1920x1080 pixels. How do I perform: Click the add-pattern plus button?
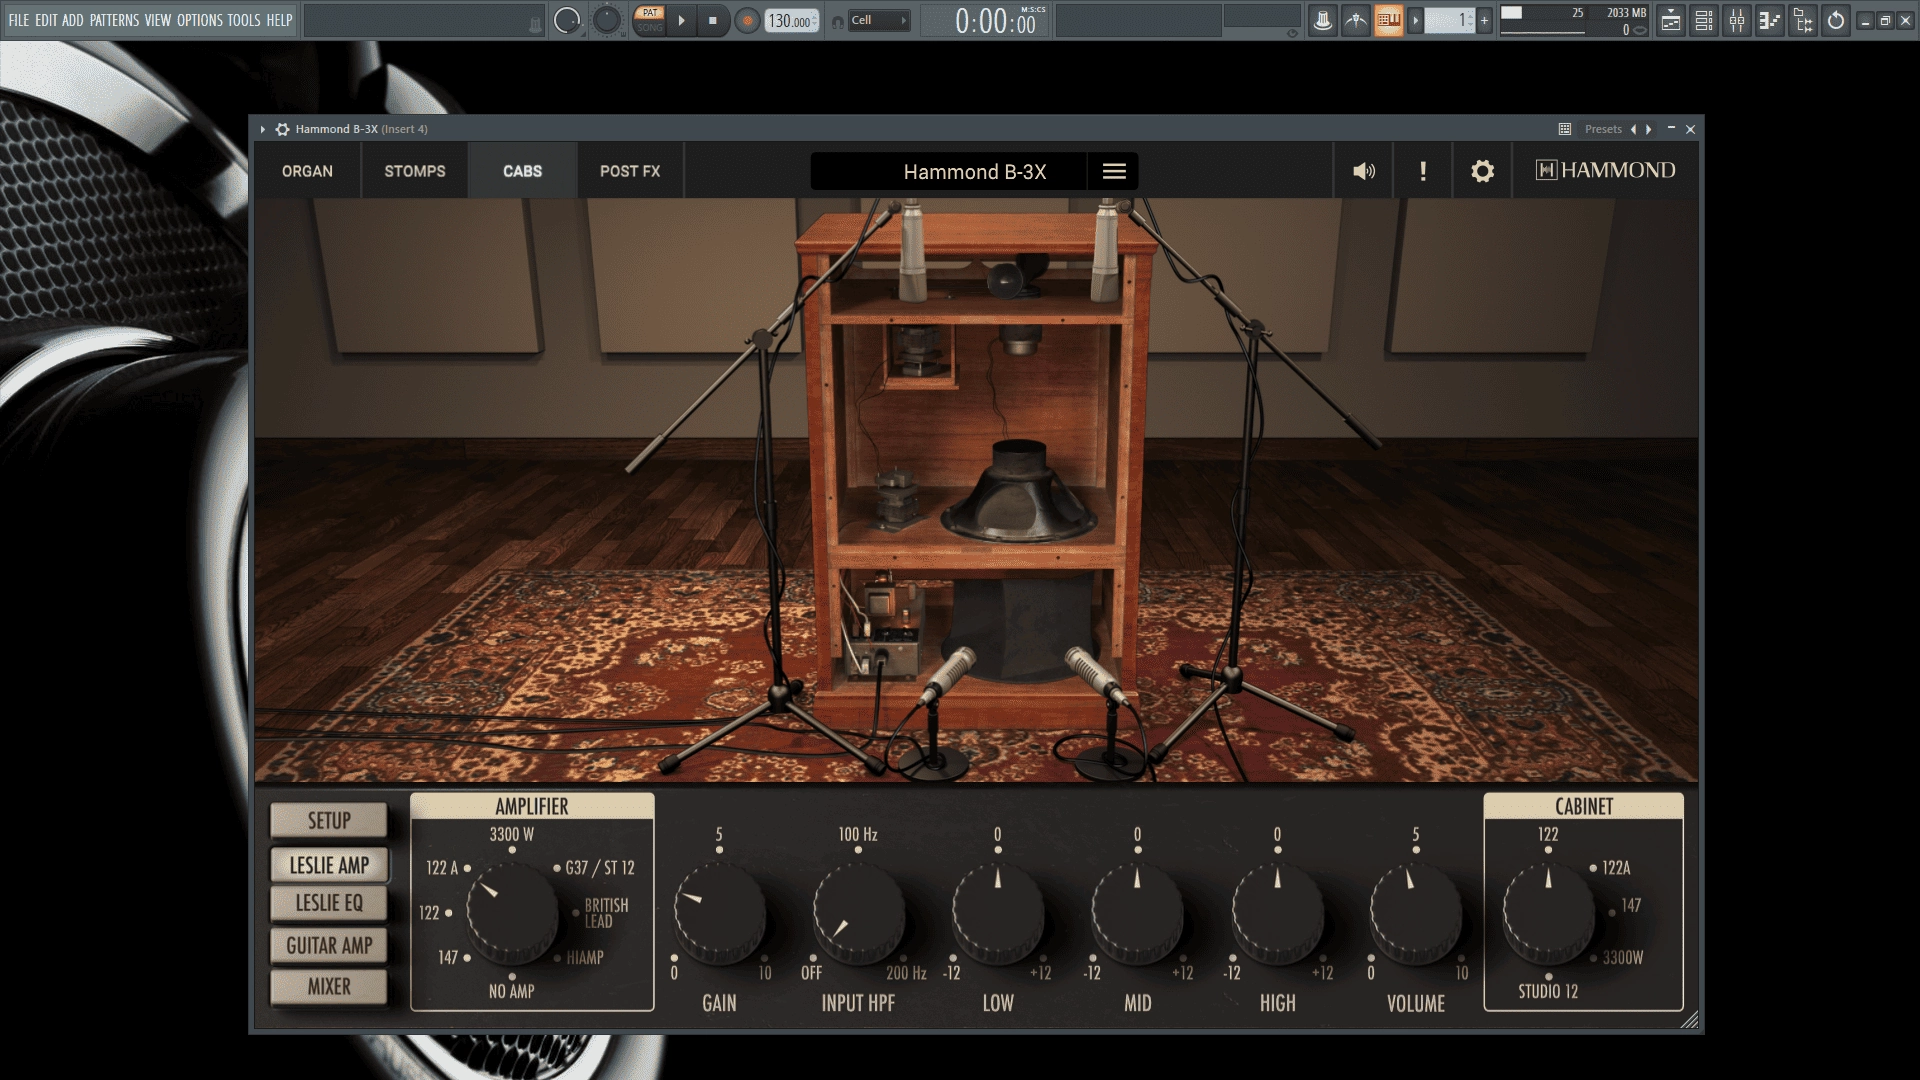[x=1484, y=20]
